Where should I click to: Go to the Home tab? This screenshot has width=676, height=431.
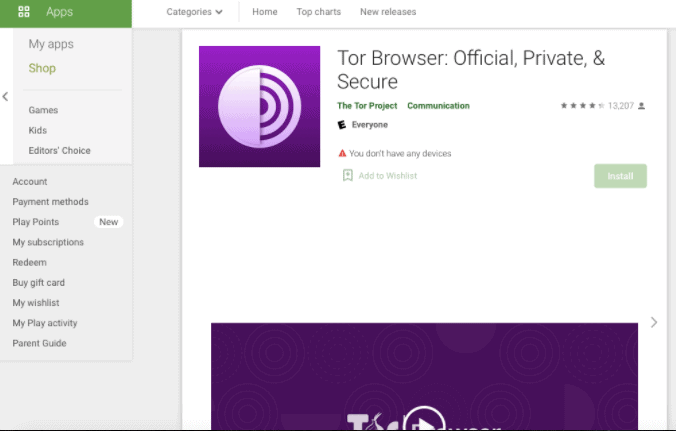(265, 12)
